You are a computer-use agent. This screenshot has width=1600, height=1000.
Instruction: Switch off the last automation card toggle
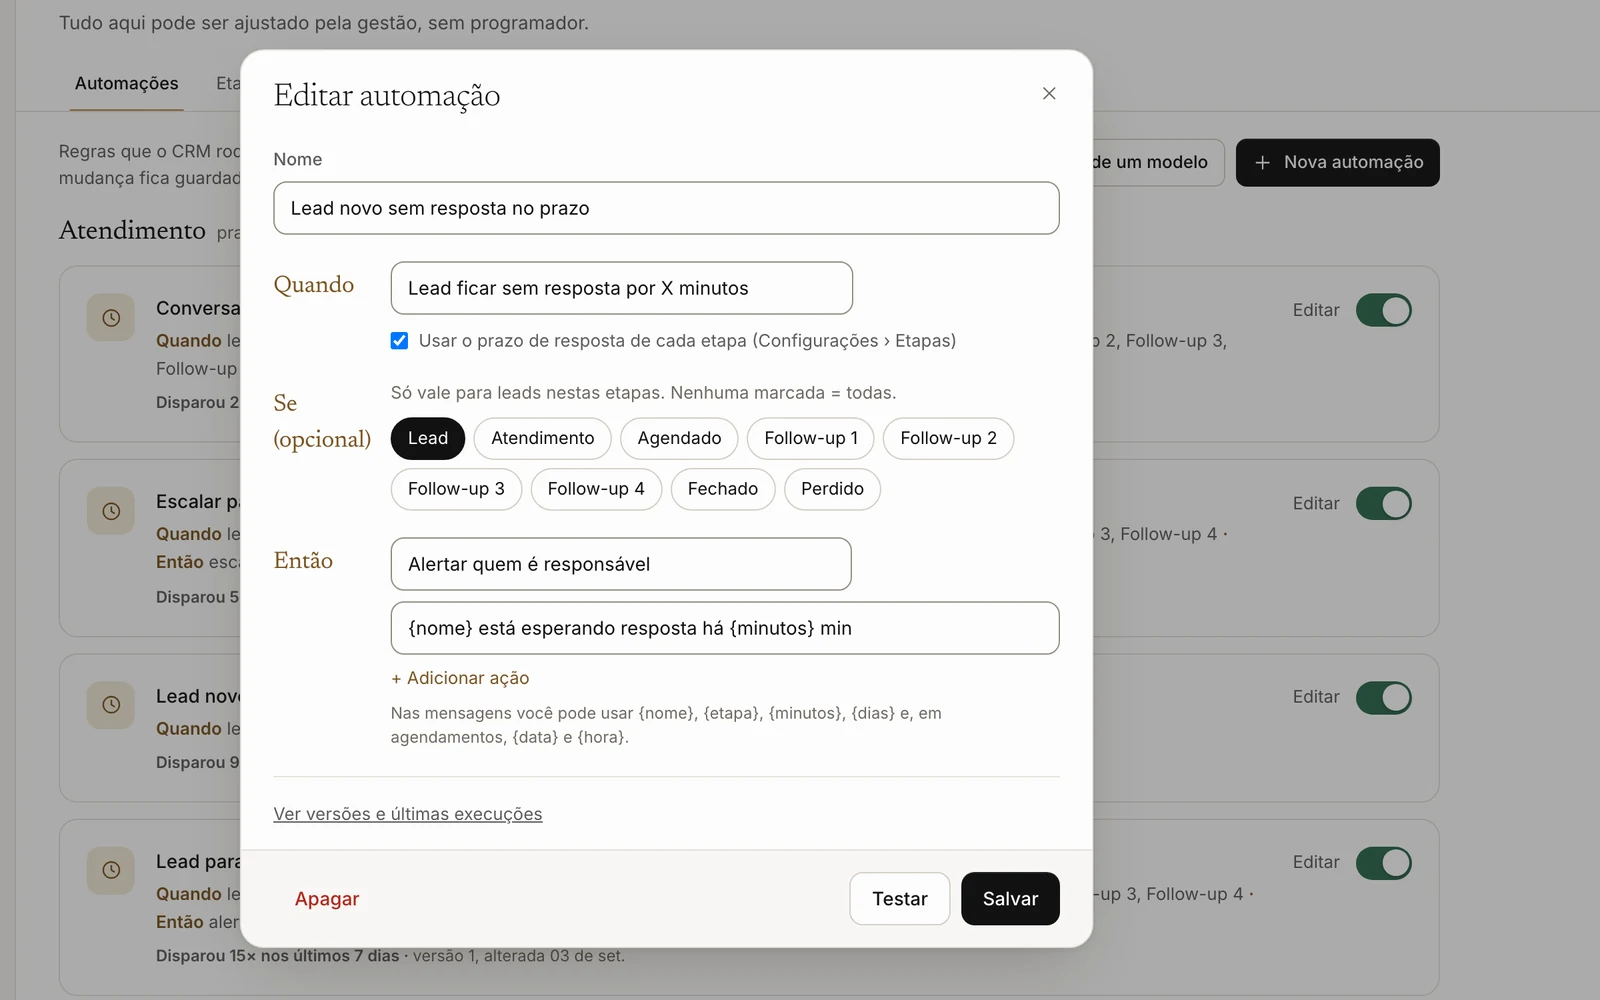tap(1384, 863)
